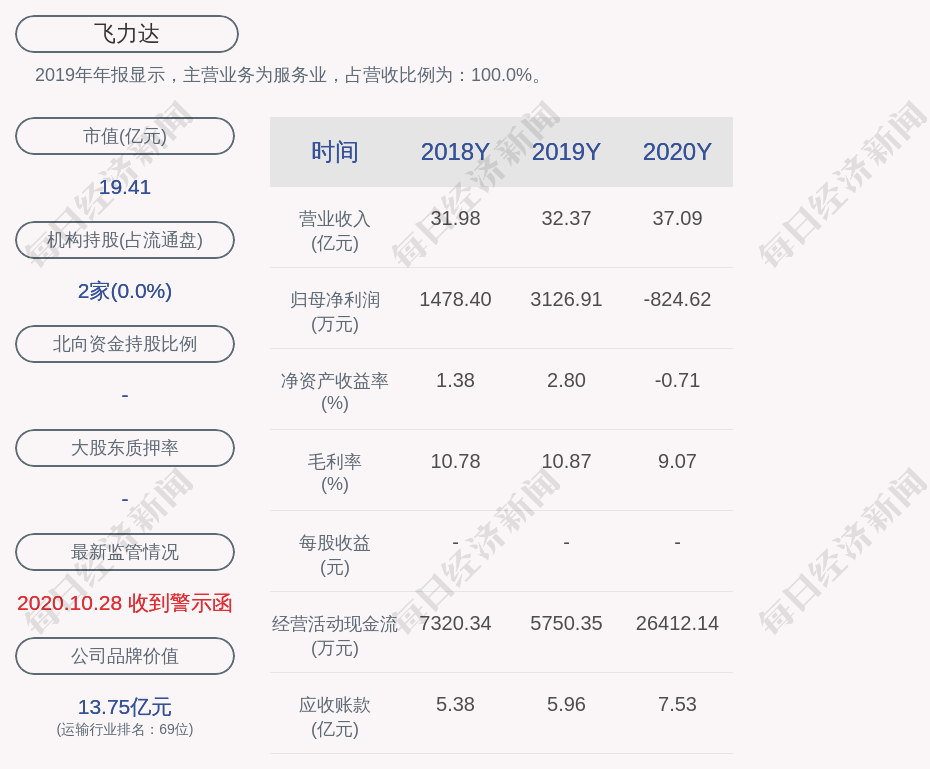
Task: Click the 飞力达 company name pill
Action: [x=126, y=34]
